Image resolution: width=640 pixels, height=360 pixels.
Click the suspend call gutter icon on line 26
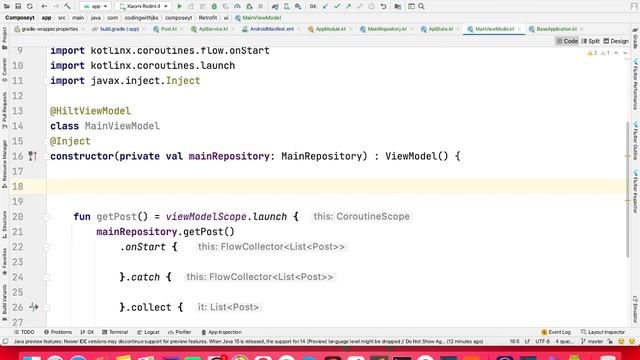coord(33,307)
